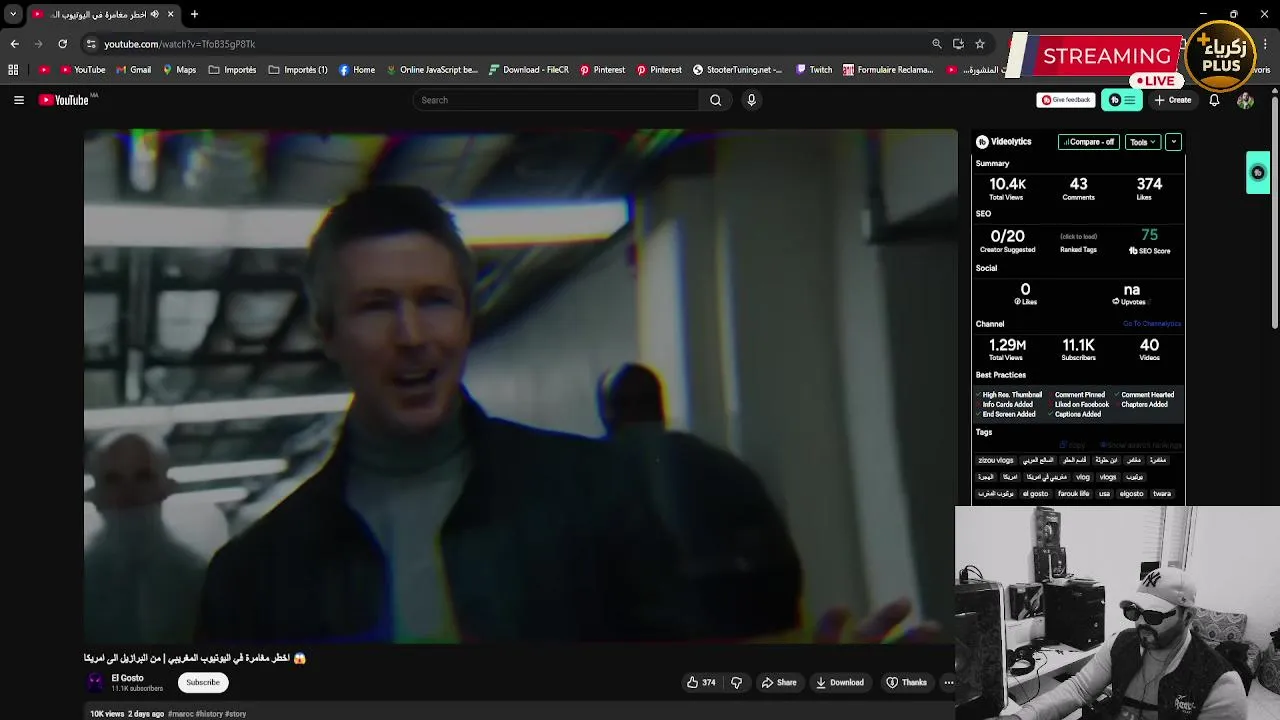Send Thanks to the creator
1280x720 pixels.
[x=906, y=682]
